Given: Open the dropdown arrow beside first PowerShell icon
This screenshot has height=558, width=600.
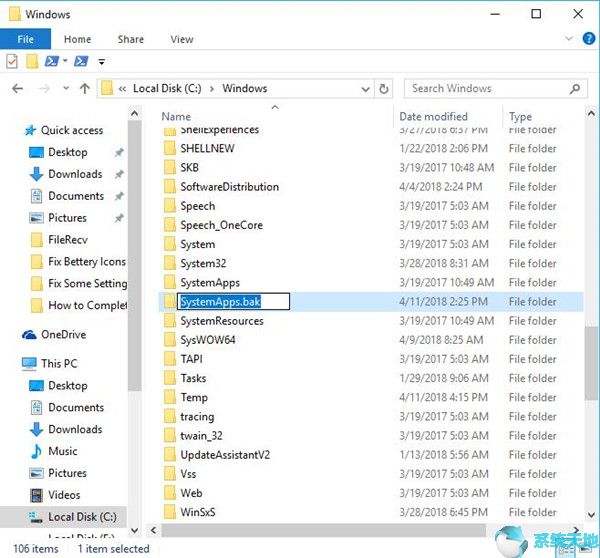Looking at the screenshot, I should tap(65, 61).
